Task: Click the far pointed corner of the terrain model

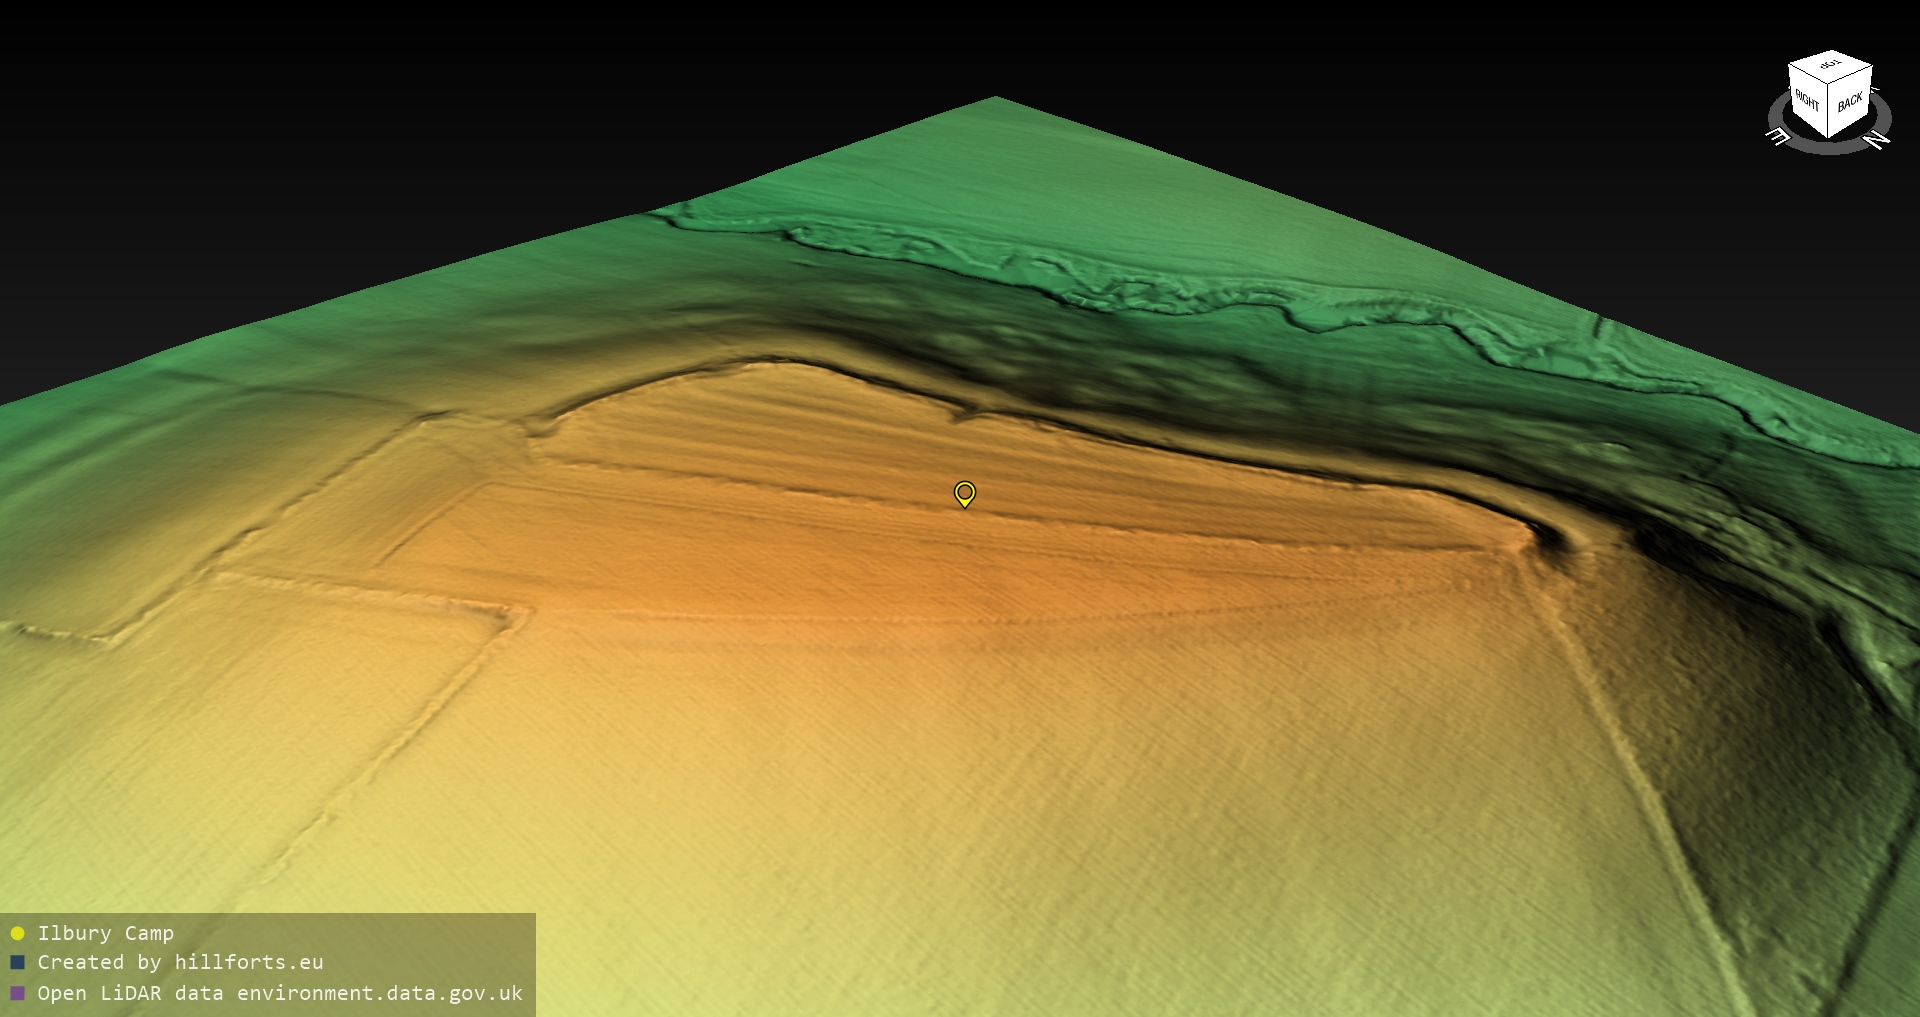Action: pos(995,99)
